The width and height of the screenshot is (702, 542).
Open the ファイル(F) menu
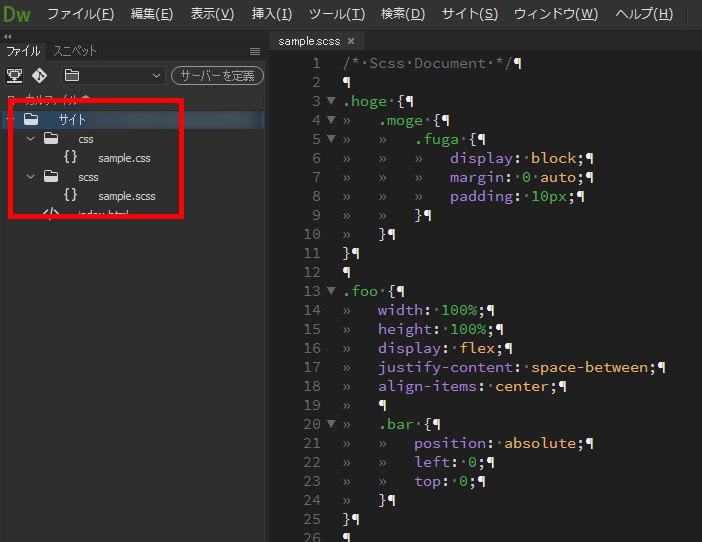(x=81, y=14)
